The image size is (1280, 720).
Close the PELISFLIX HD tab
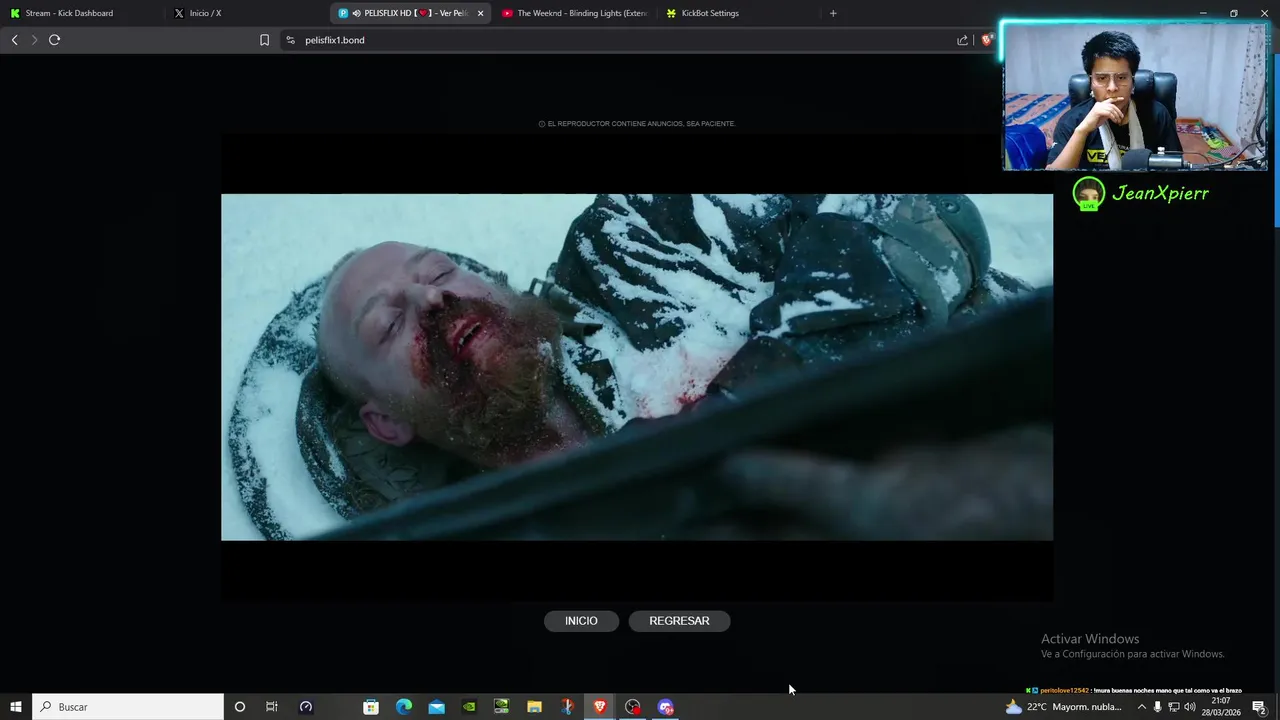click(x=480, y=13)
